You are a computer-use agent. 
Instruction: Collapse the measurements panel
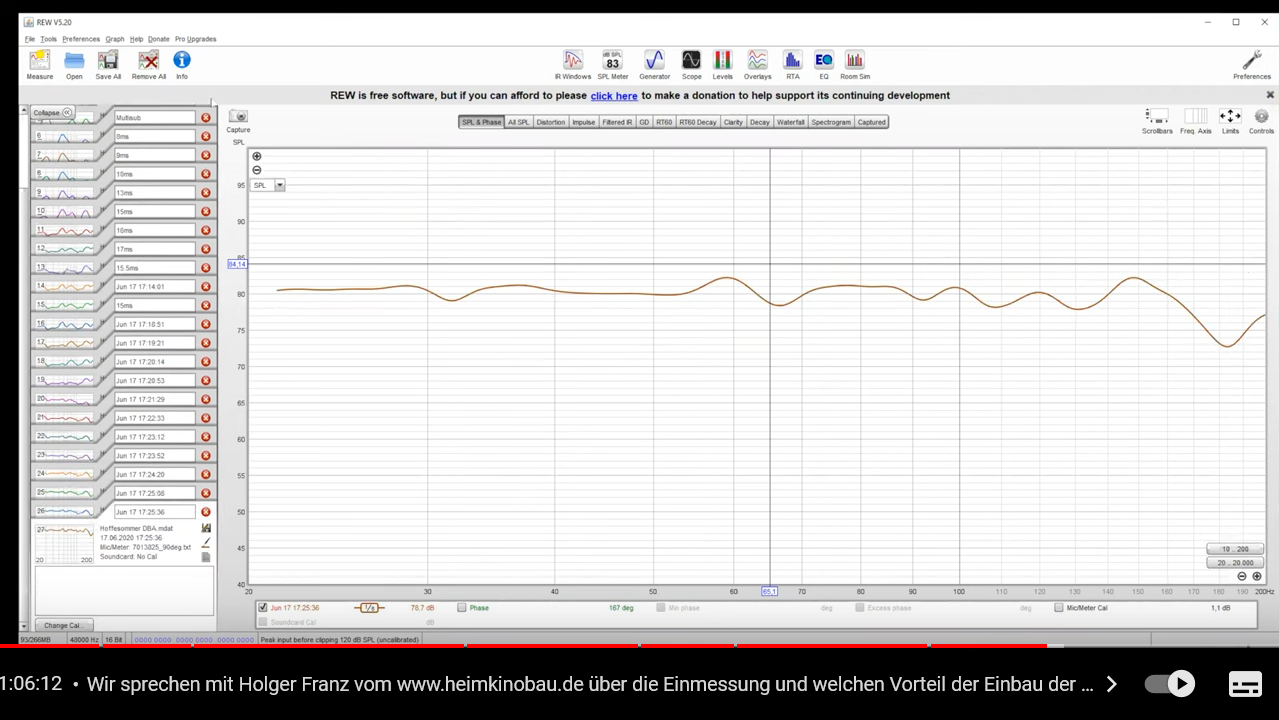click(x=52, y=113)
